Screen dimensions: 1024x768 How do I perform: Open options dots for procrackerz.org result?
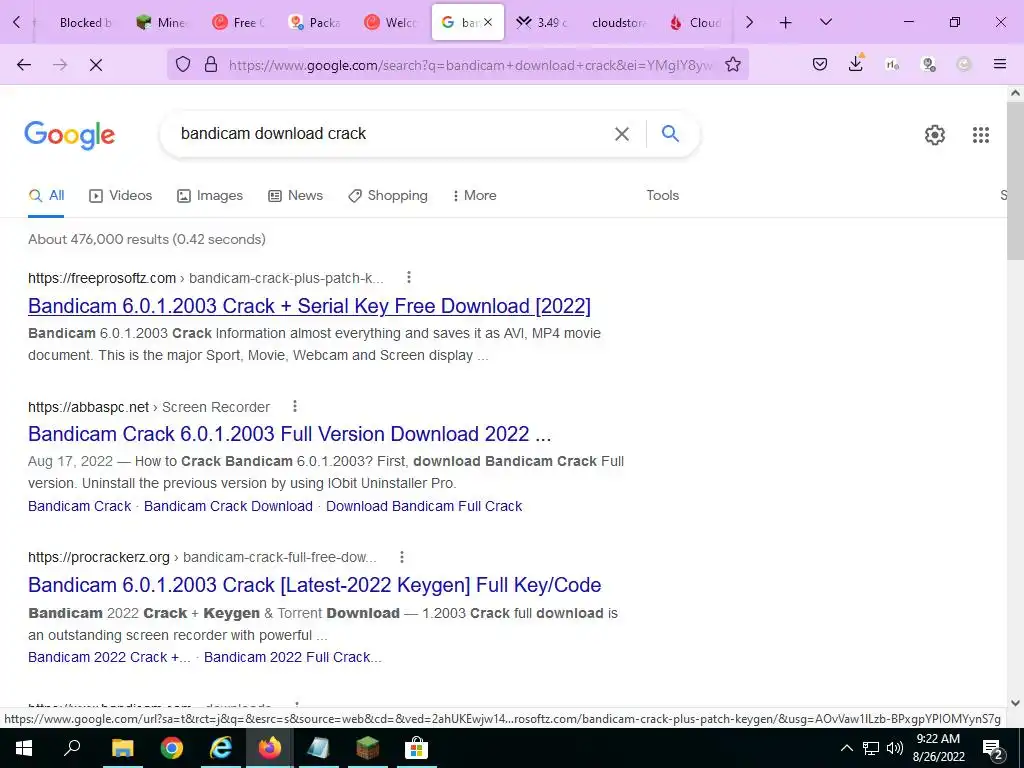point(402,557)
